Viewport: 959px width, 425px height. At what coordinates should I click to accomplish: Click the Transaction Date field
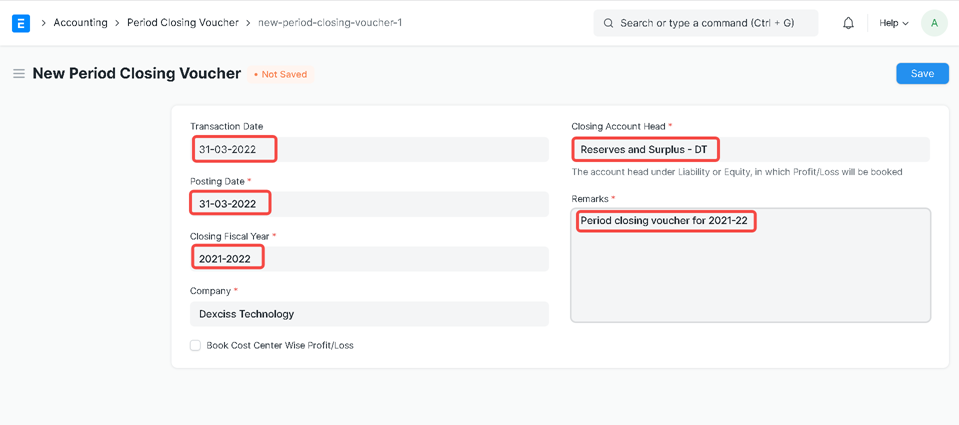pyautogui.click(x=368, y=149)
